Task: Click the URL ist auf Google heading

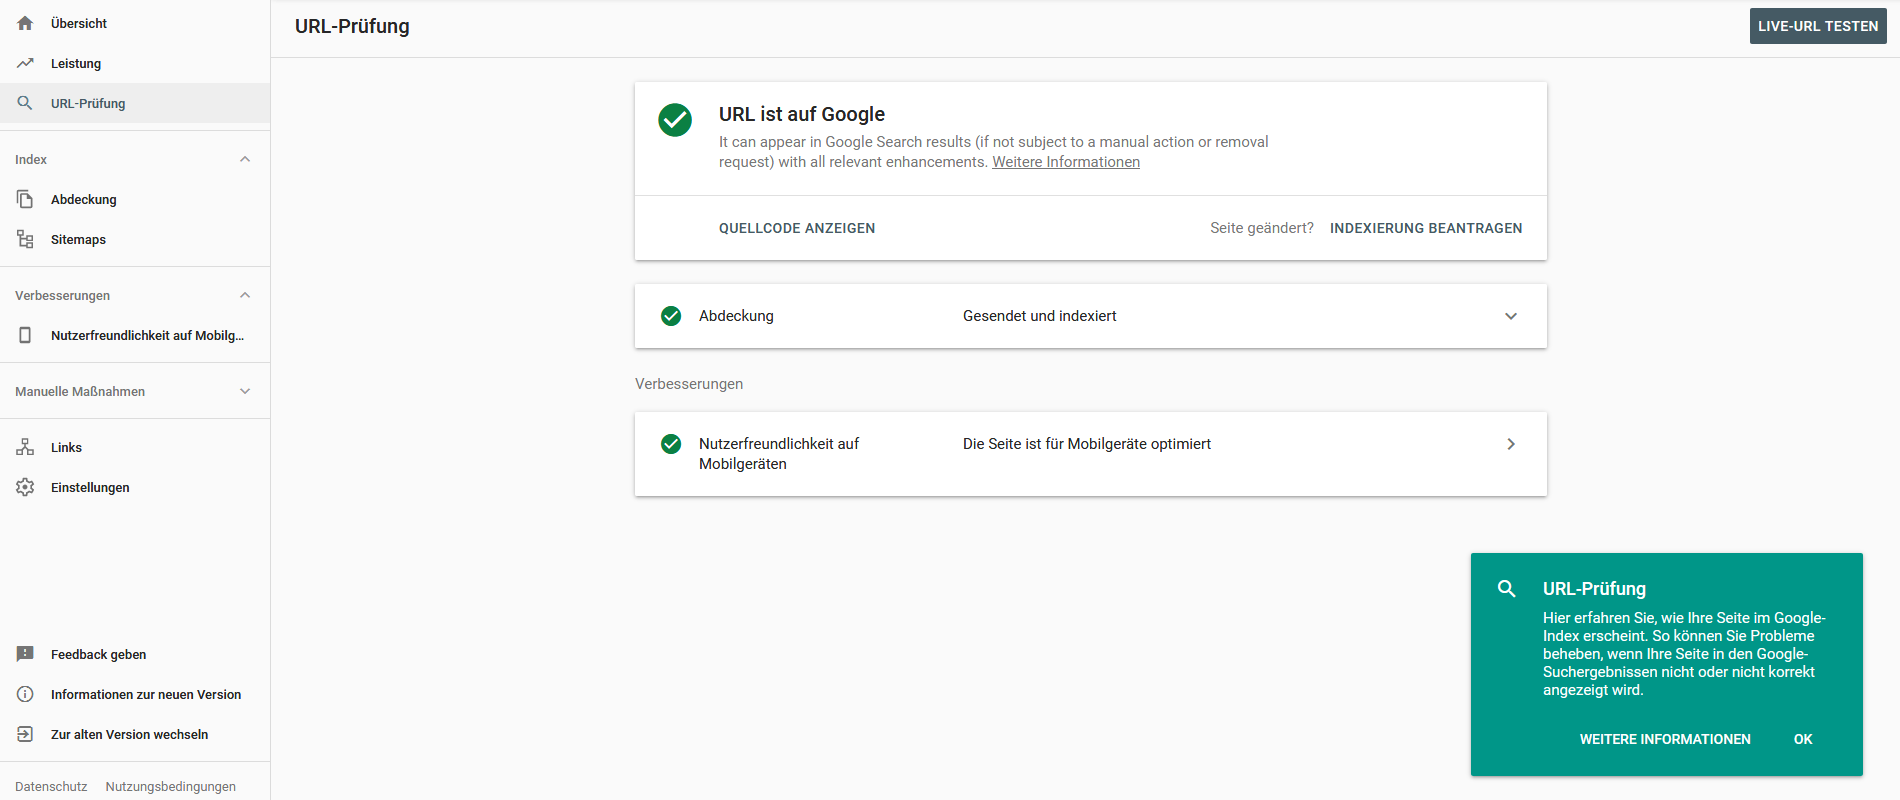Action: (802, 114)
